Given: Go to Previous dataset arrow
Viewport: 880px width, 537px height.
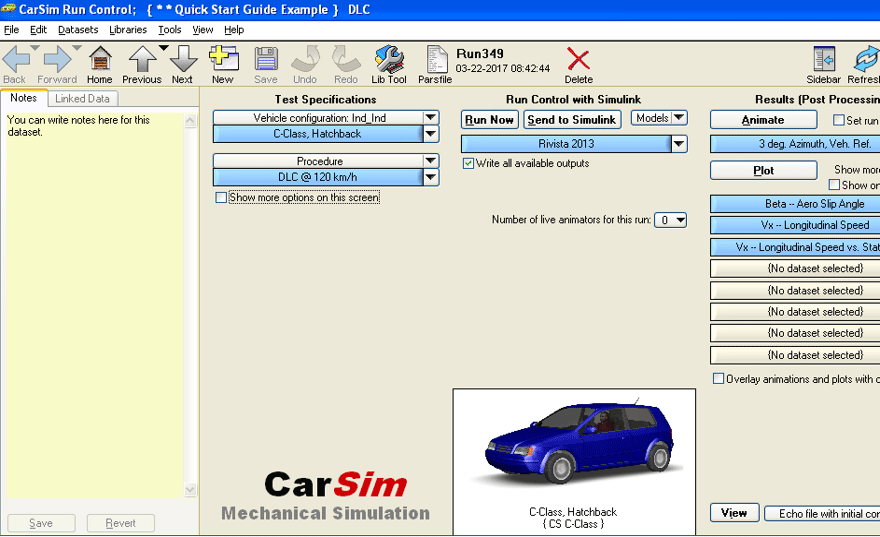Looking at the screenshot, I should coord(142,59).
